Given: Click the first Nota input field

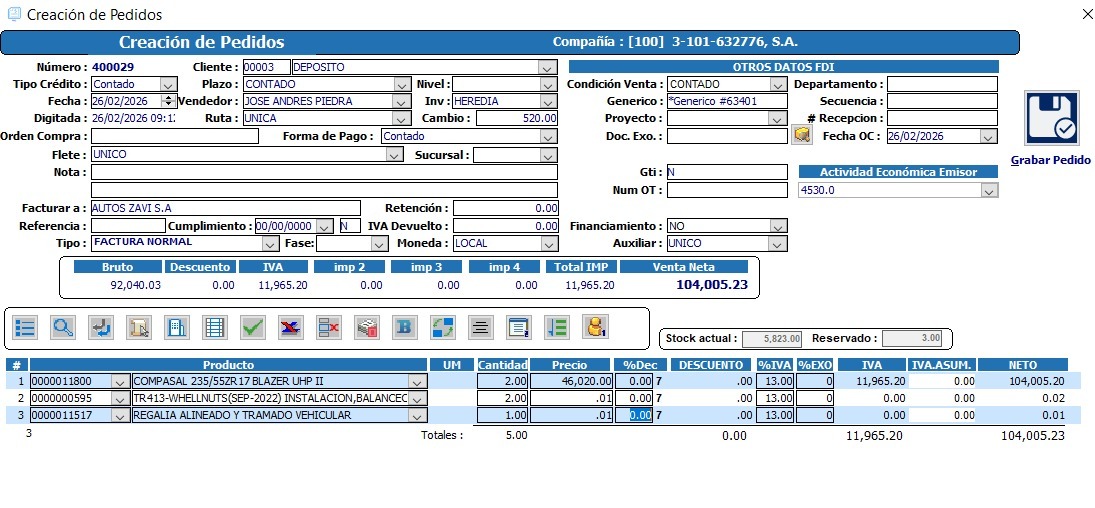Looking at the screenshot, I should pyautogui.click(x=324, y=172).
